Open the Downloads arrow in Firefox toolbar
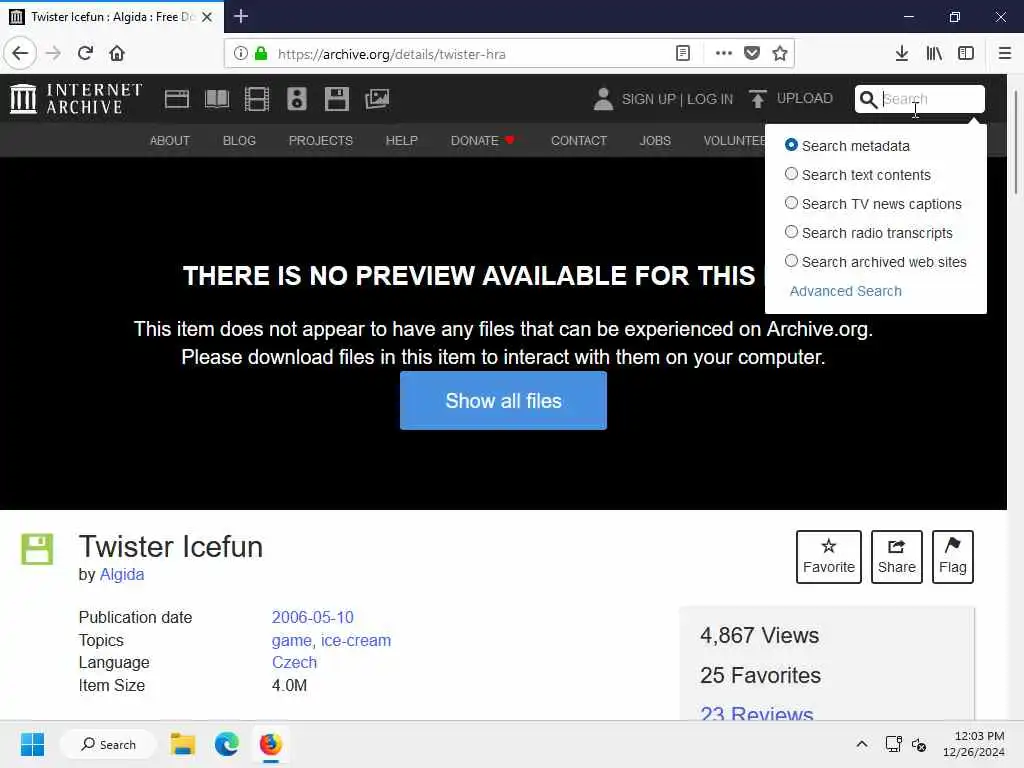This screenshot has width=1024, height=768. [x=901, y=53]
